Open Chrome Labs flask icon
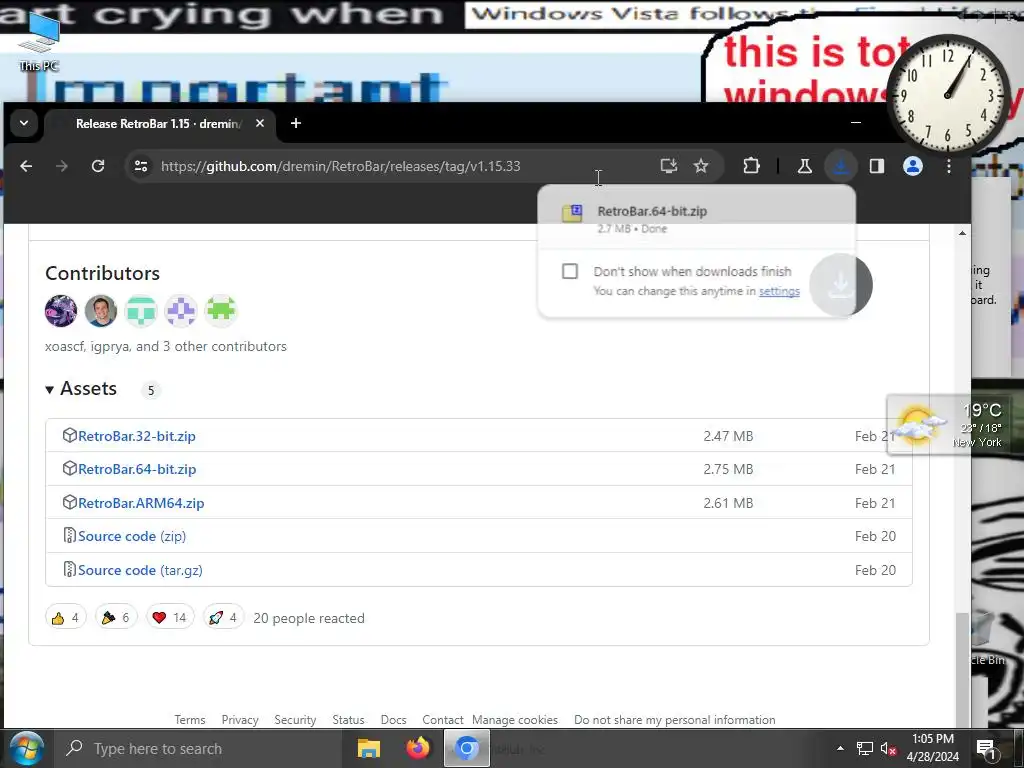 tap(805, 166)
